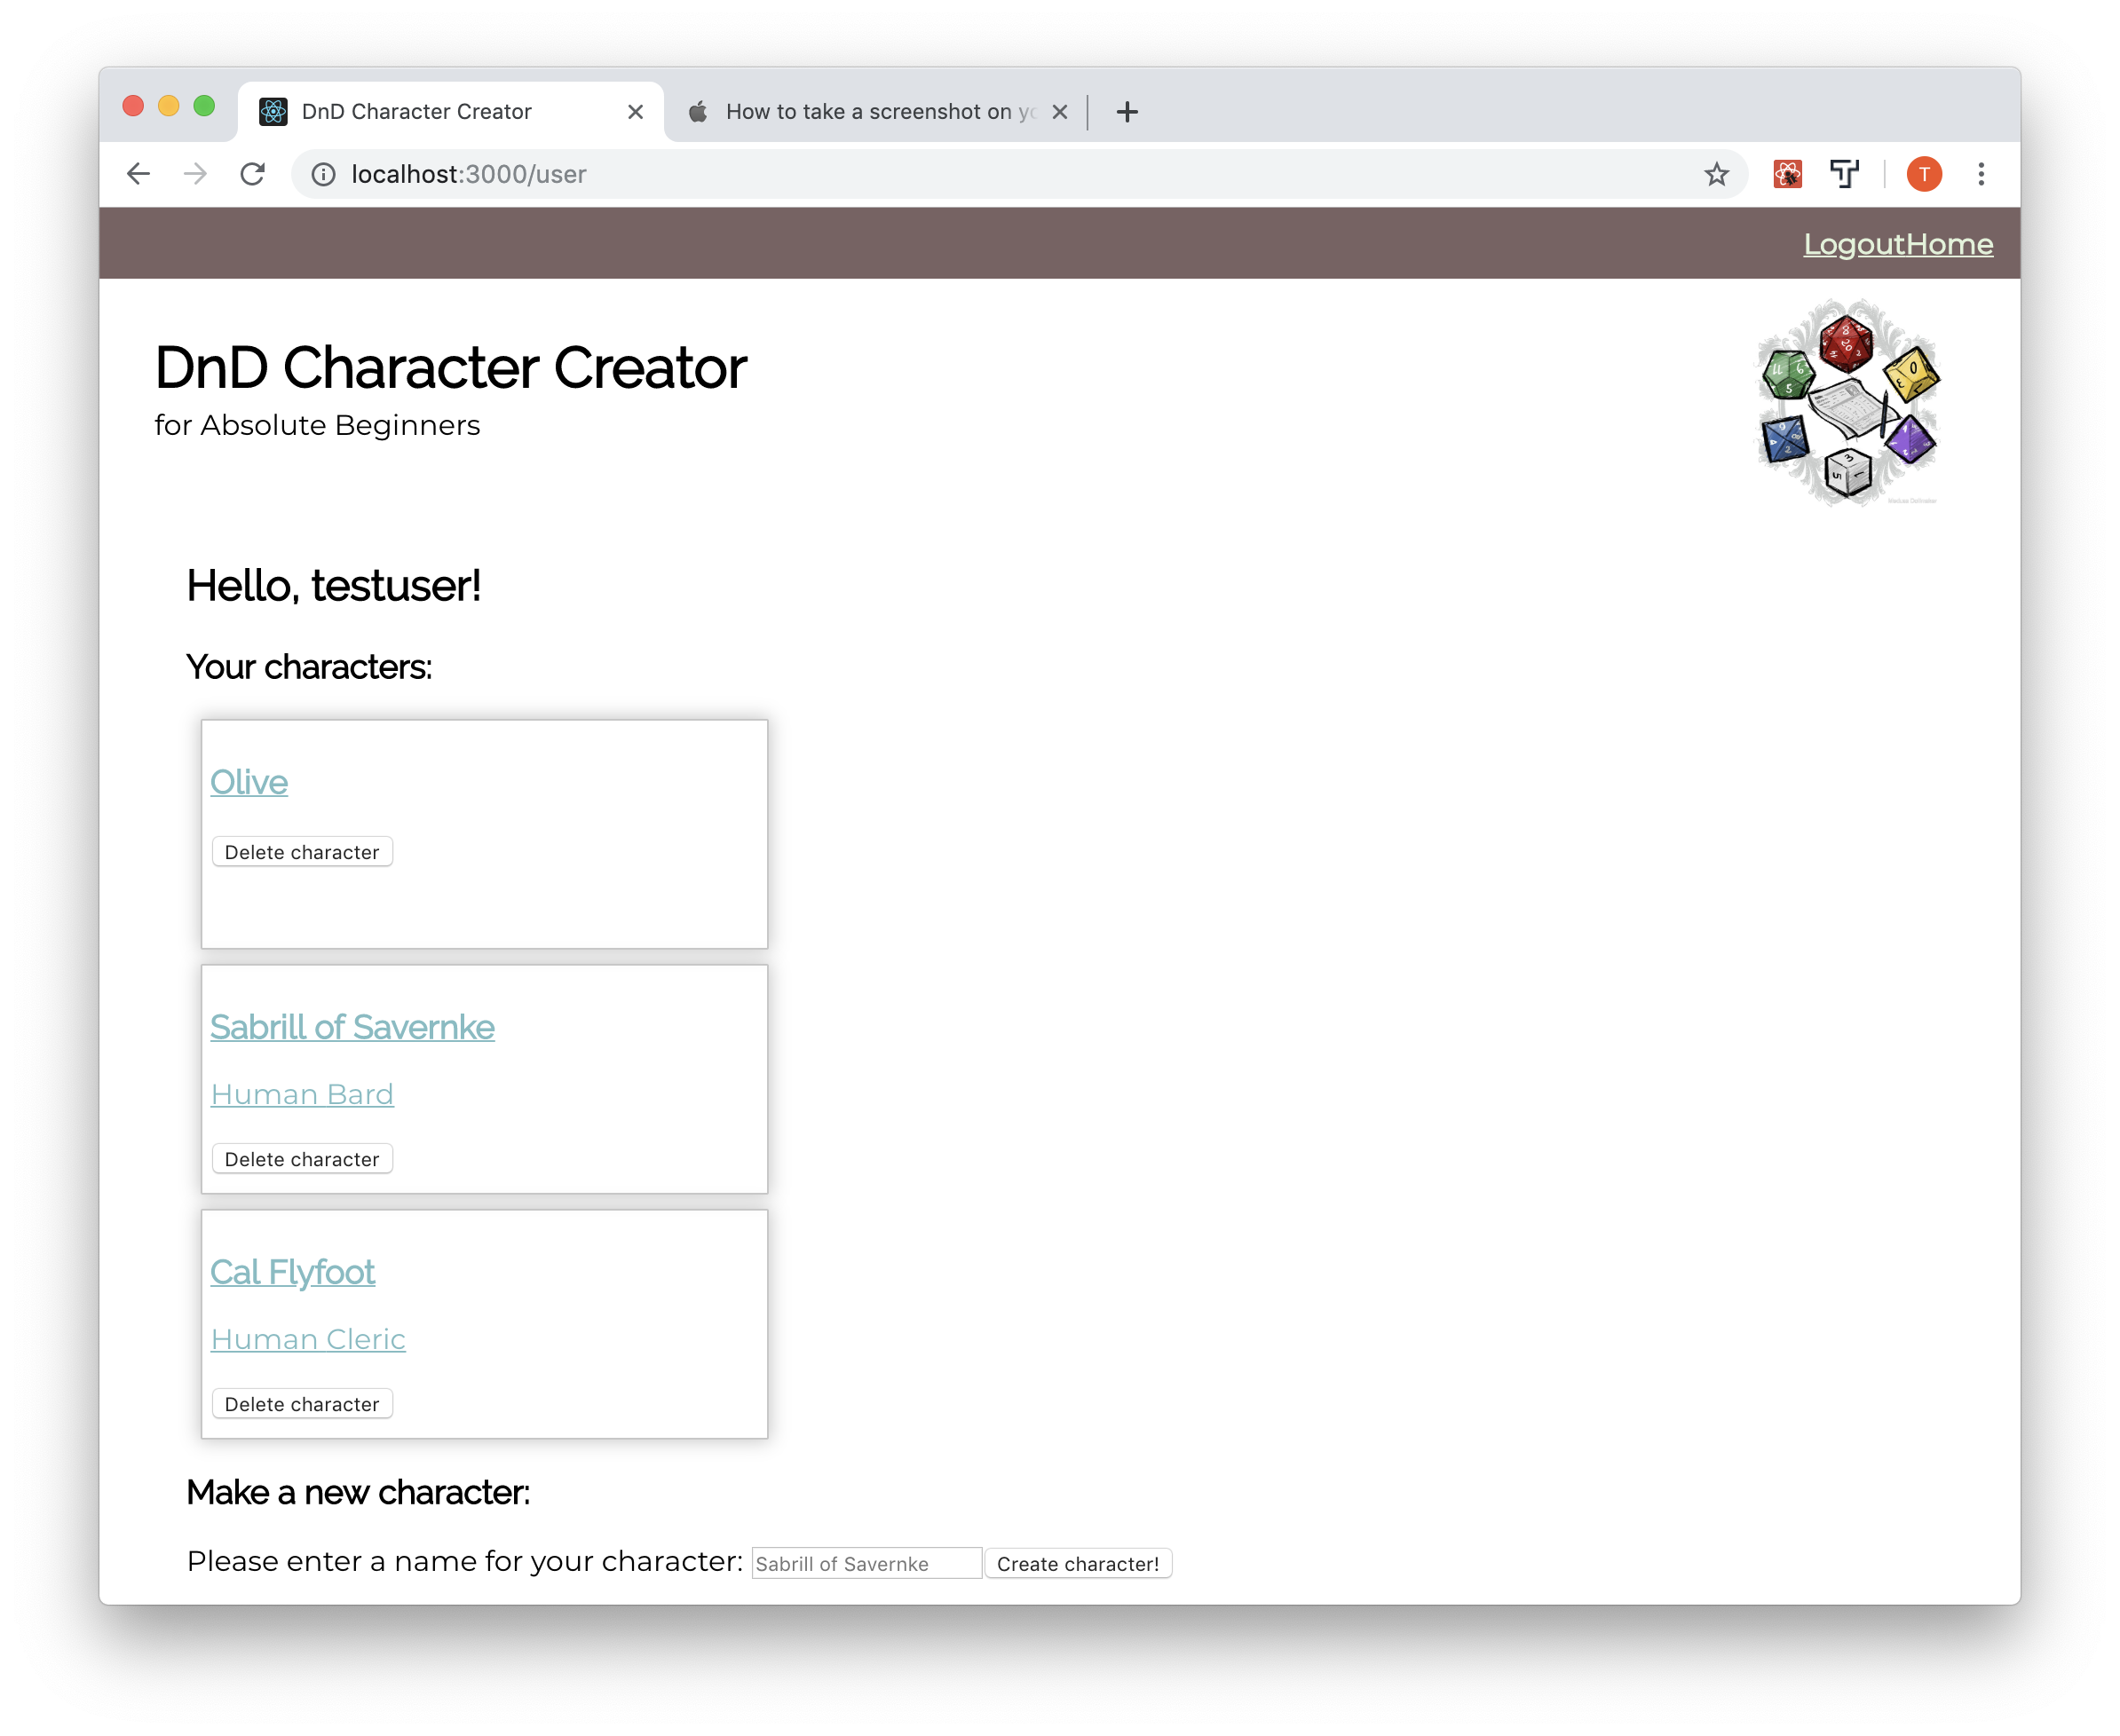
Task: Bookmark the page with the star icon
Action: pos(1716,174)
